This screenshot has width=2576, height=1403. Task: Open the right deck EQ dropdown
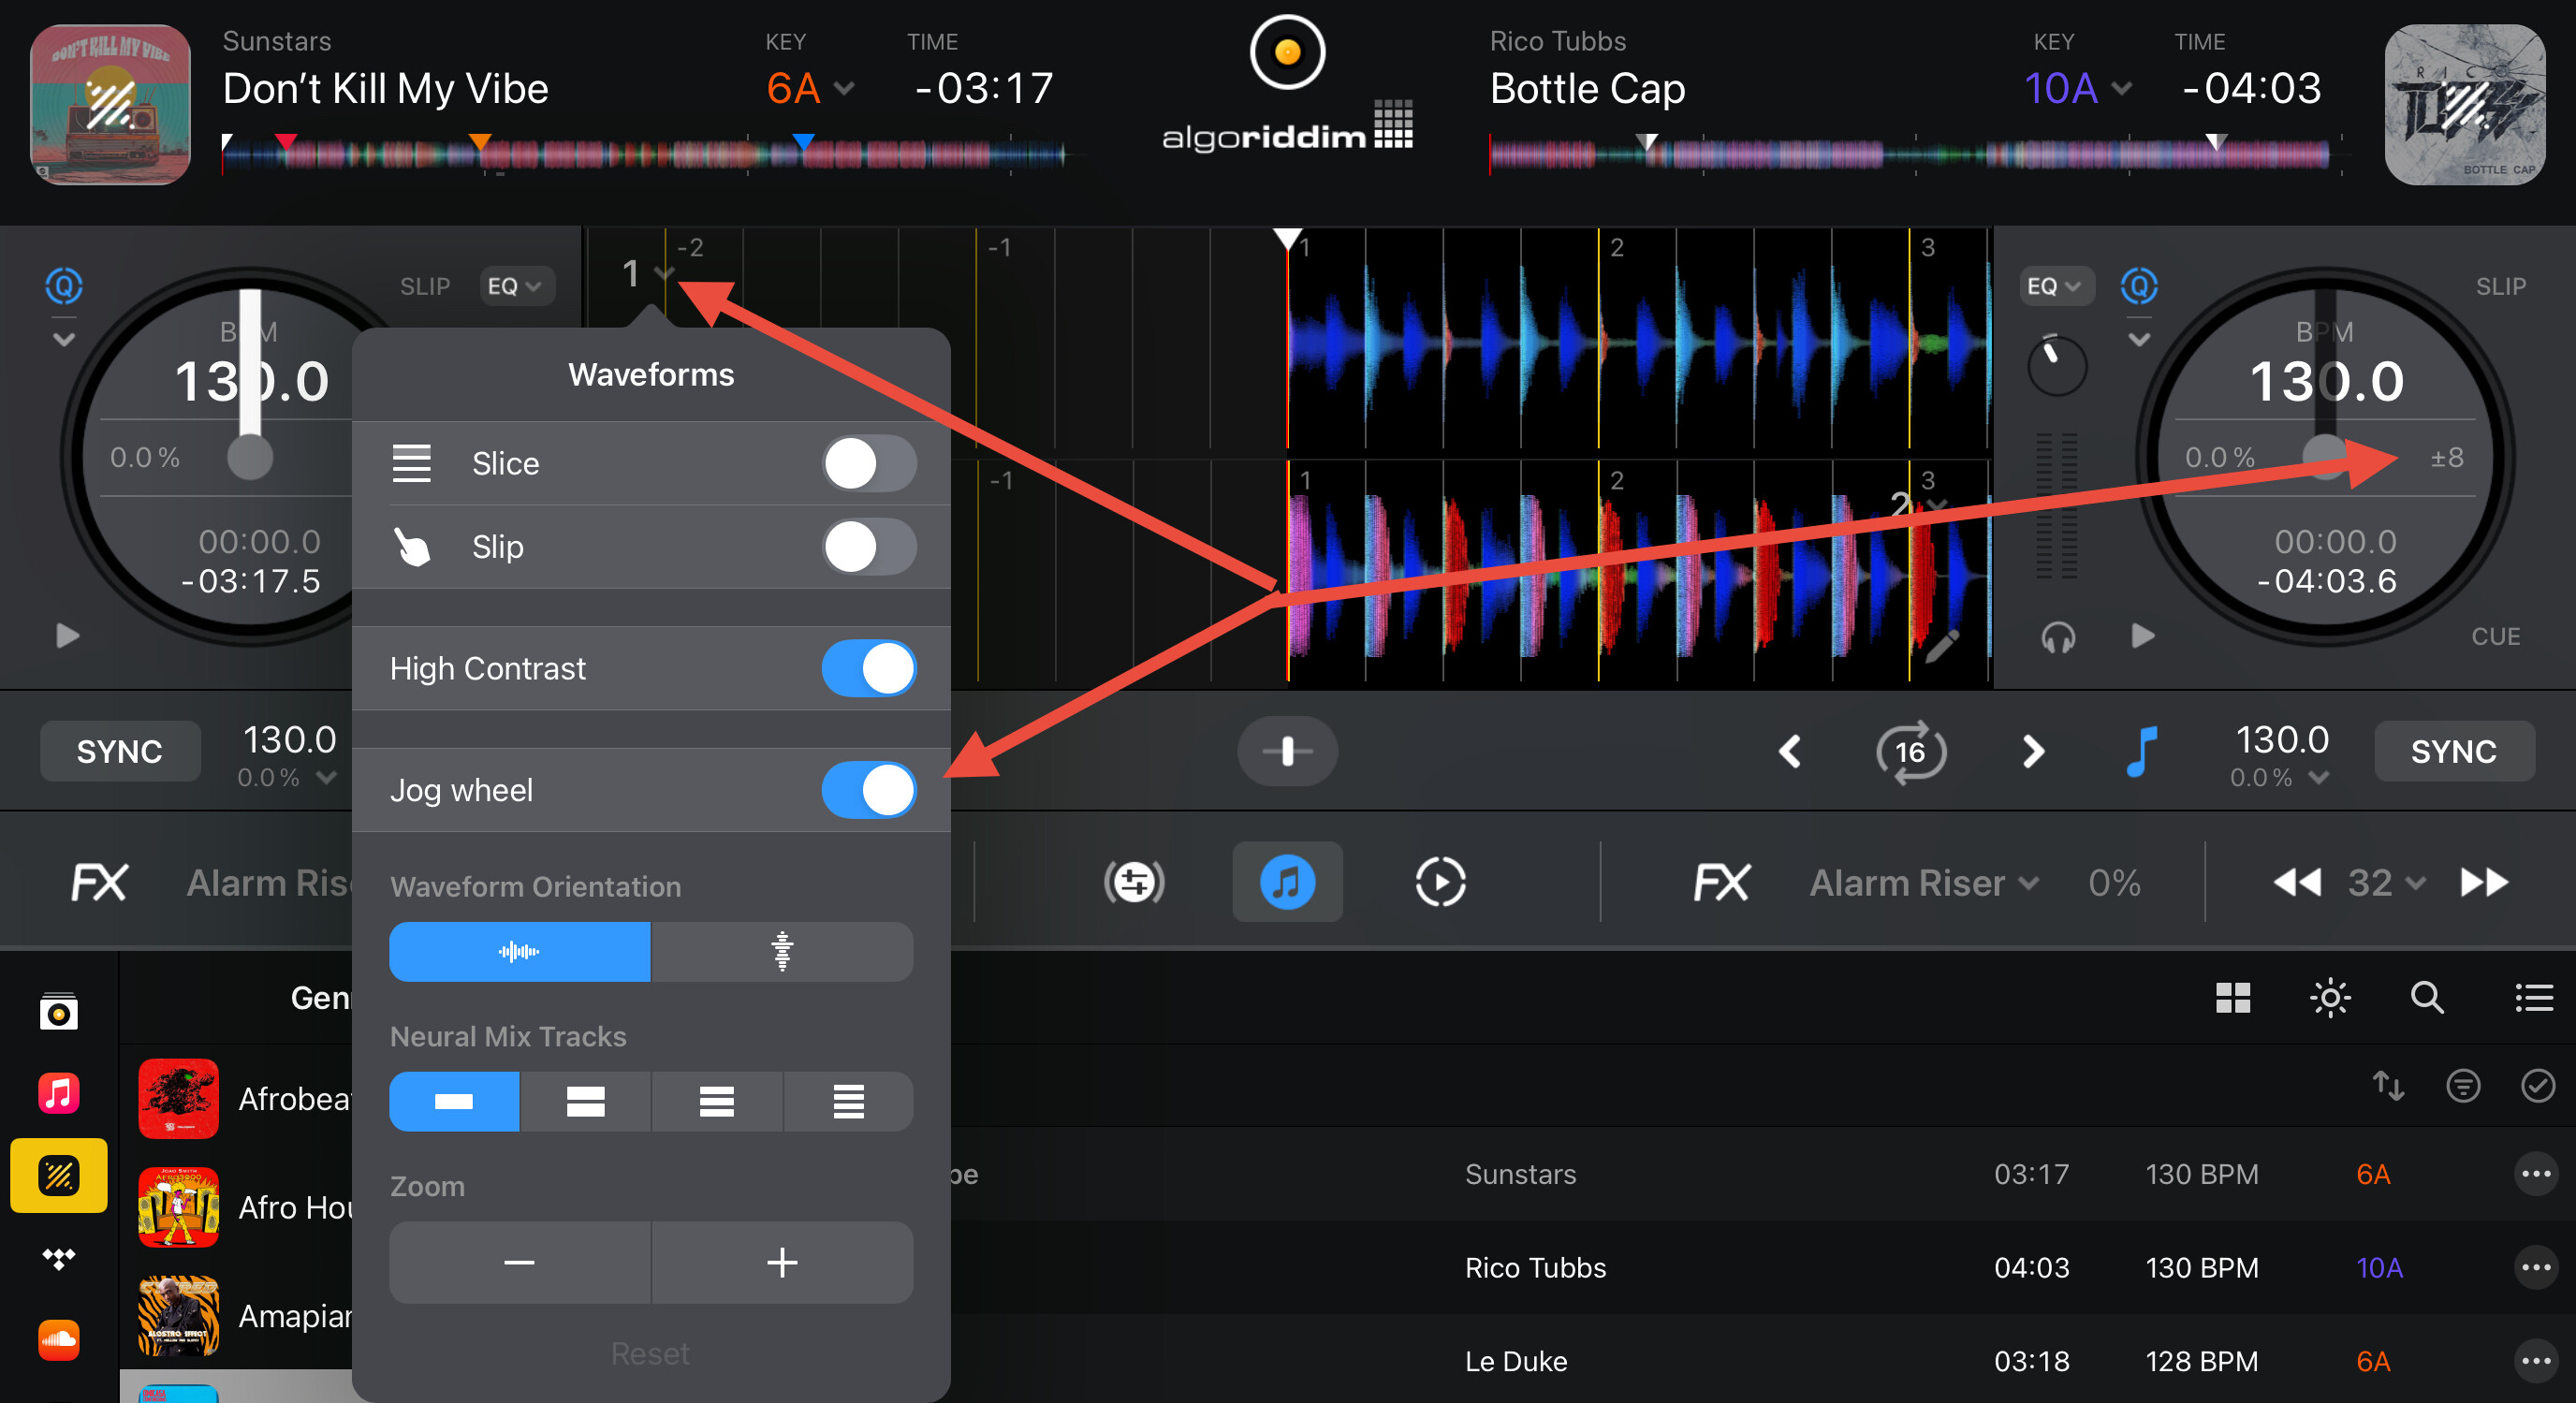(2053, 287)
